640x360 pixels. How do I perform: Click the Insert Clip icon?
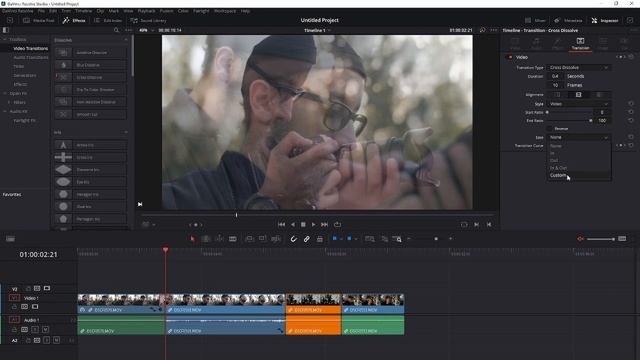click(249, 239)
